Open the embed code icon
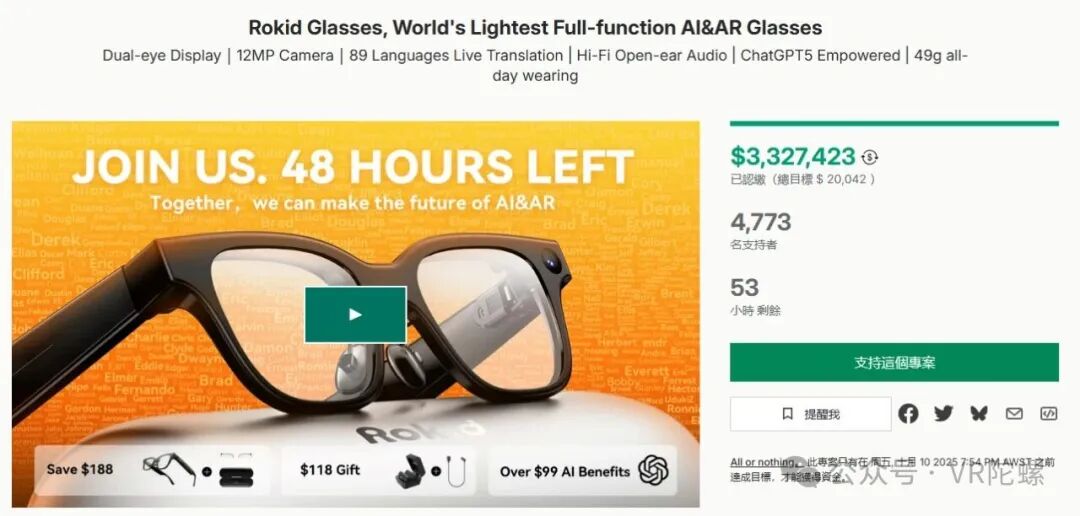Screen dimensions: 1080x516 click(x=1048, y=413)
